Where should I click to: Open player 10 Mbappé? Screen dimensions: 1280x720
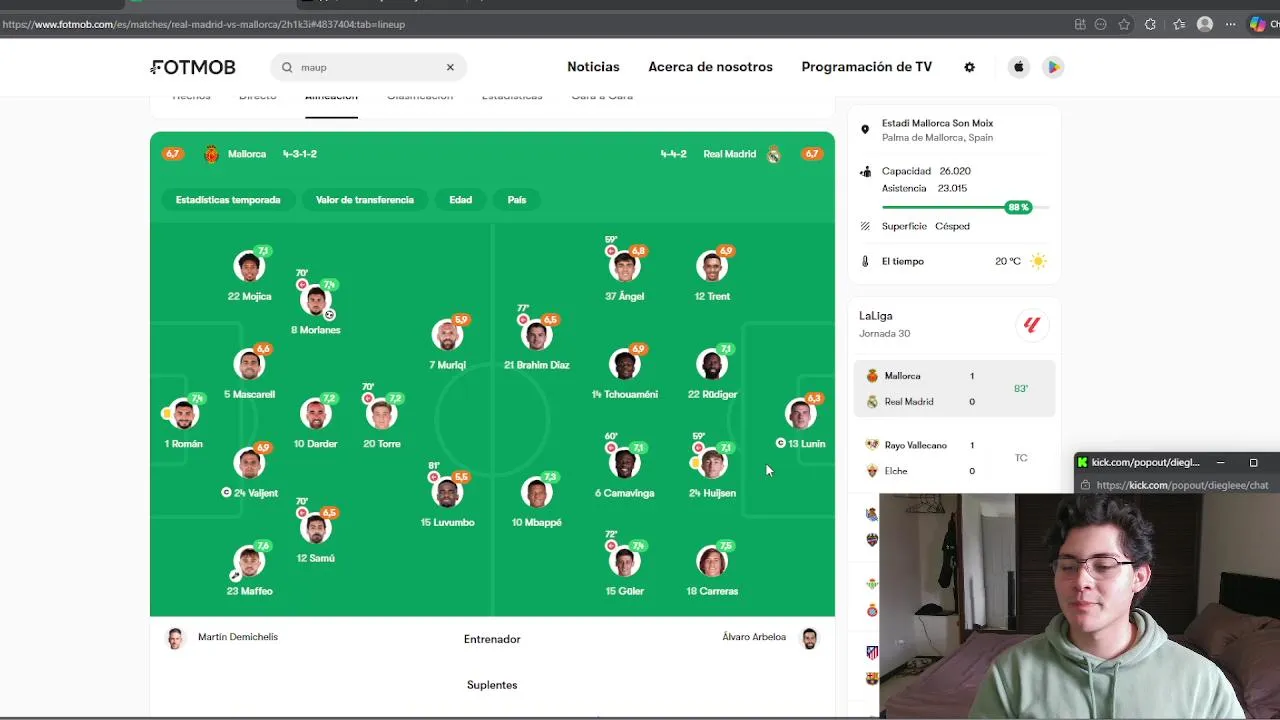coord(537,500)
